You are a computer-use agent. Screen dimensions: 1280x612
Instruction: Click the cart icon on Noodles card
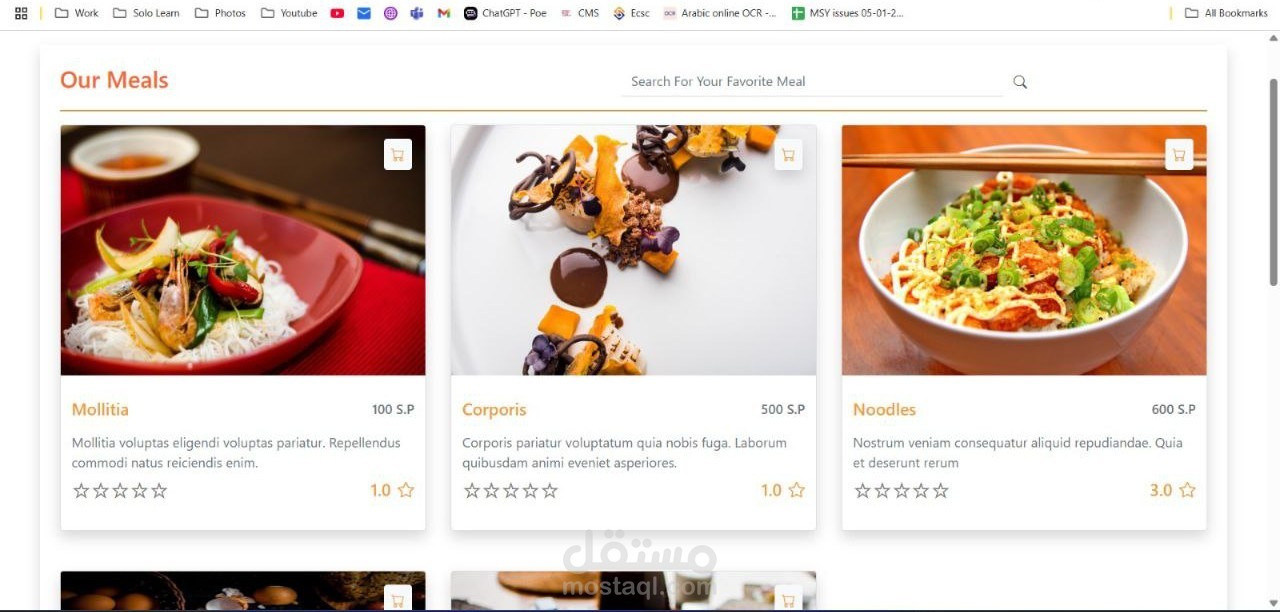[x=1179, y=155]
